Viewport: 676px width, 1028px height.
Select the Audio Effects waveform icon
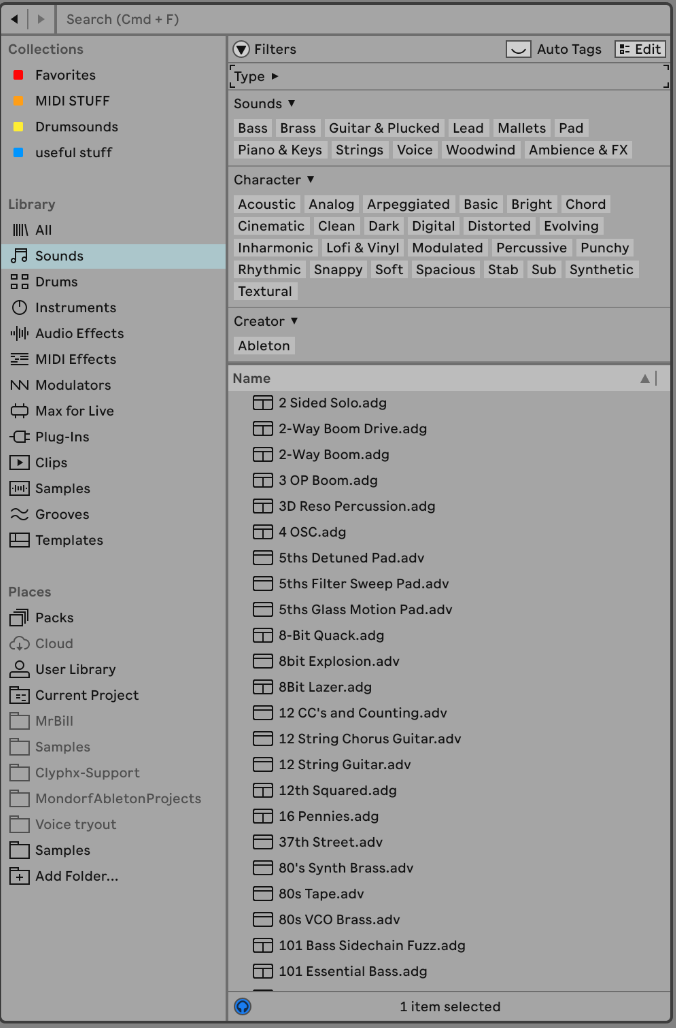[19, 333]
